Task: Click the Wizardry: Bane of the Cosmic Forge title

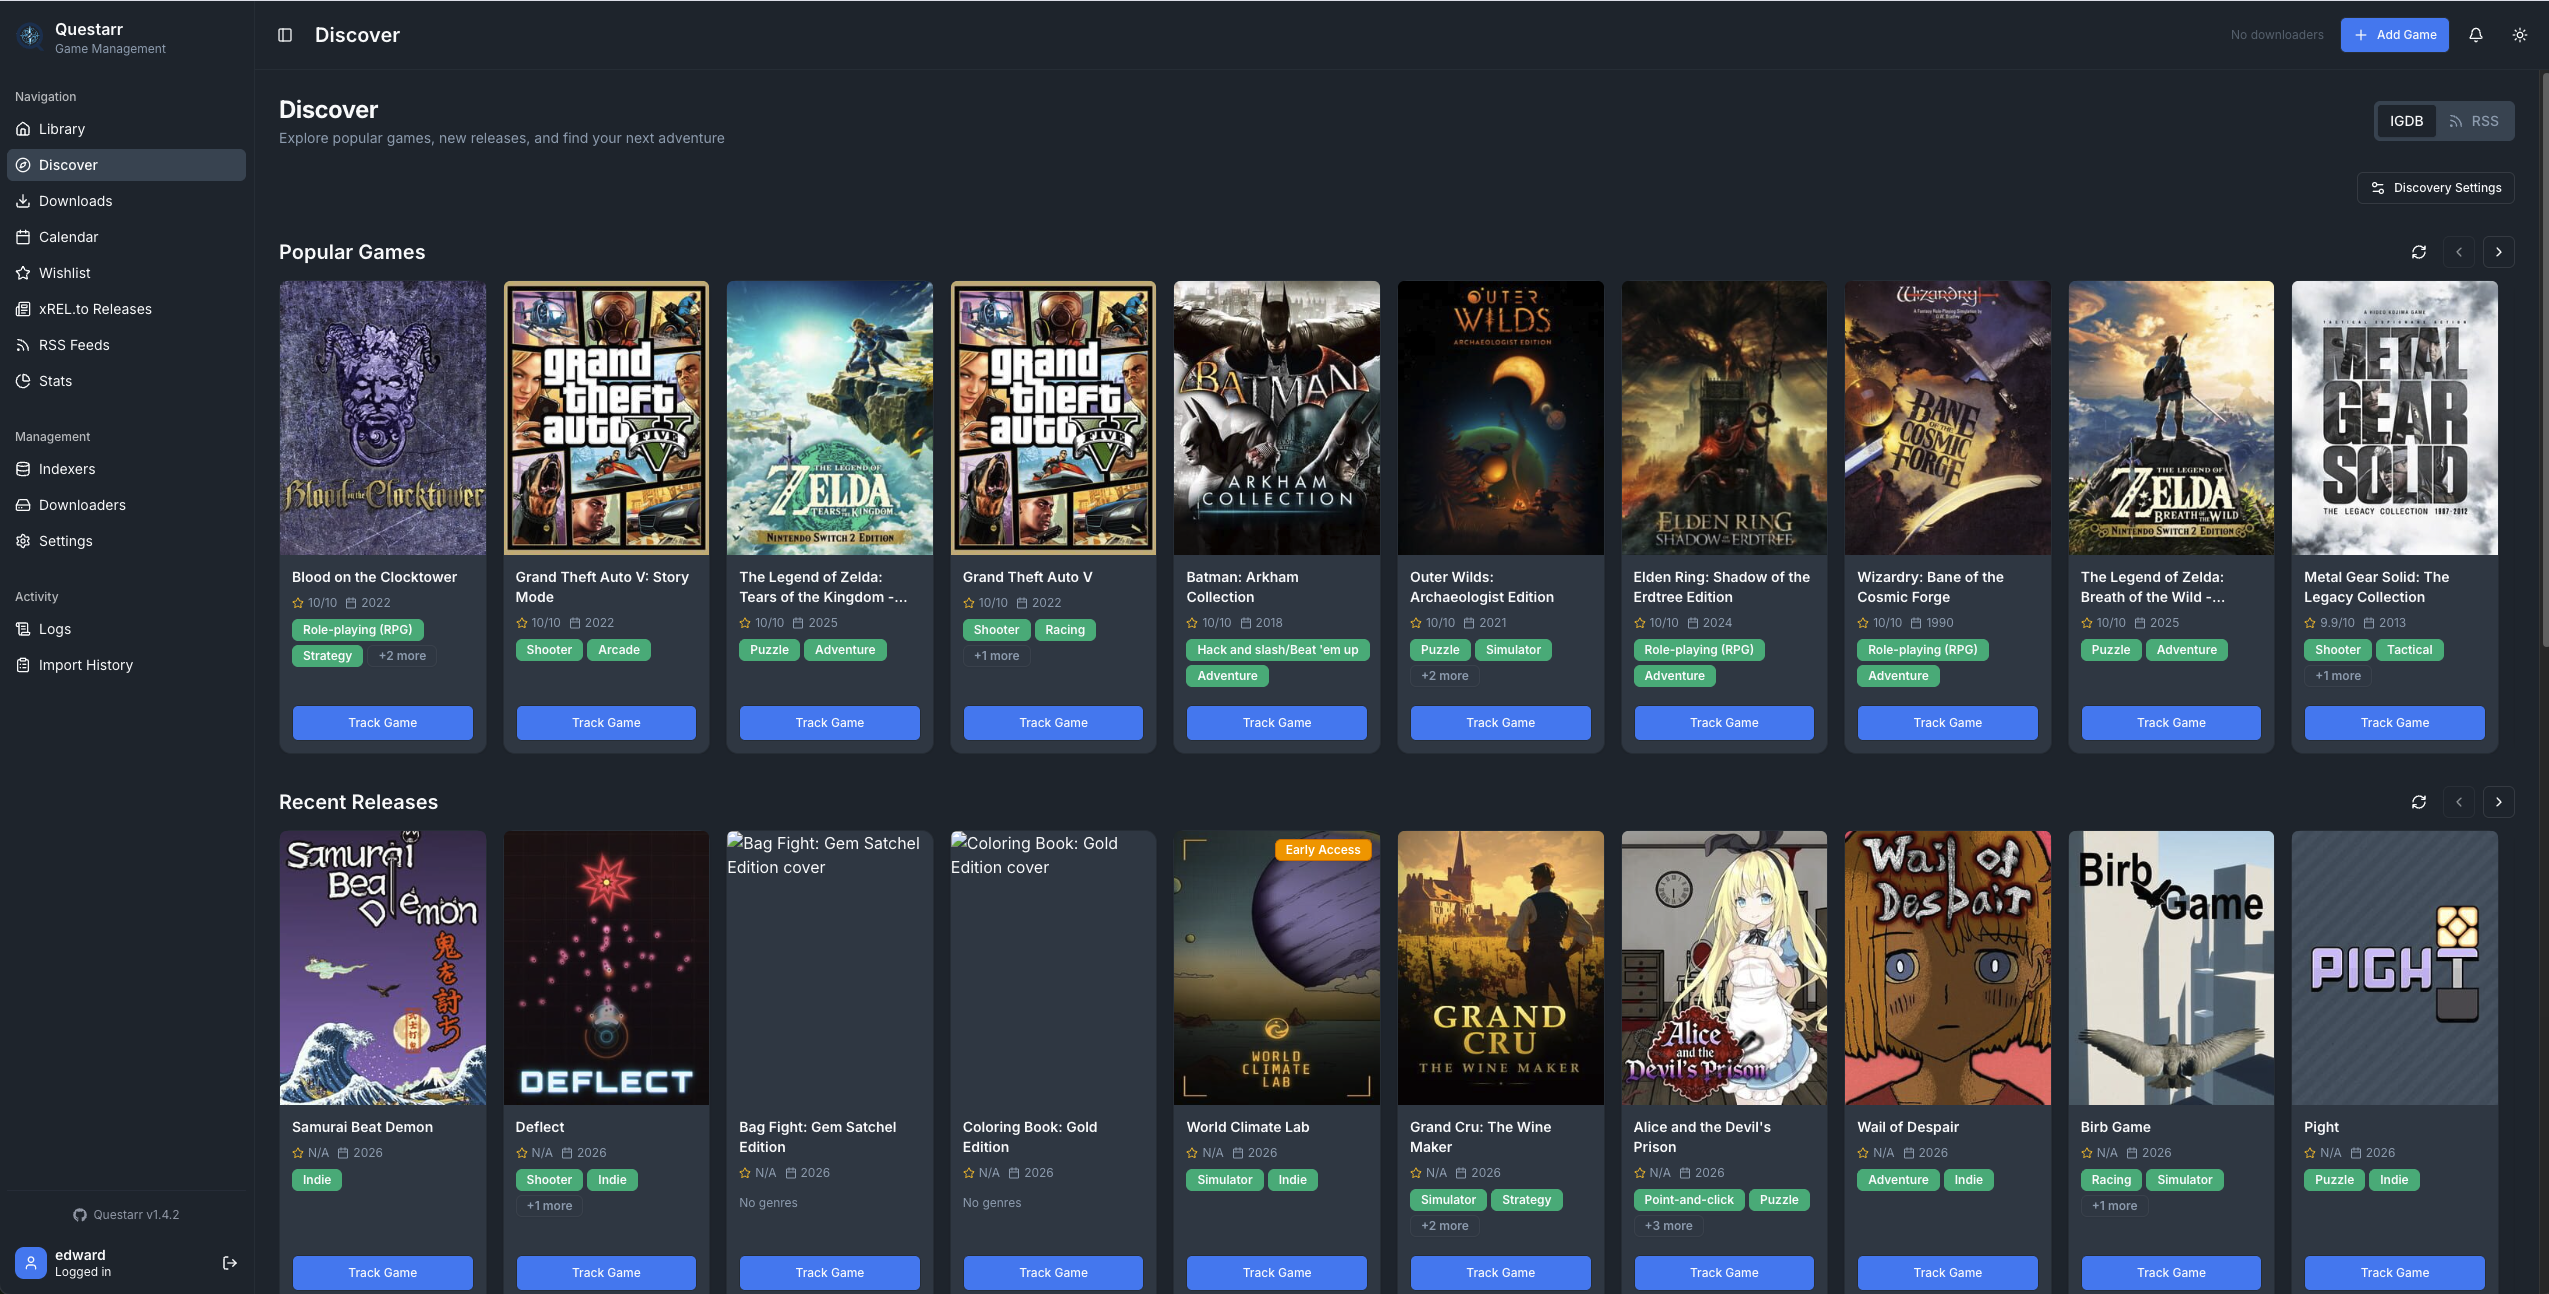Action: tap(1930, 587)
